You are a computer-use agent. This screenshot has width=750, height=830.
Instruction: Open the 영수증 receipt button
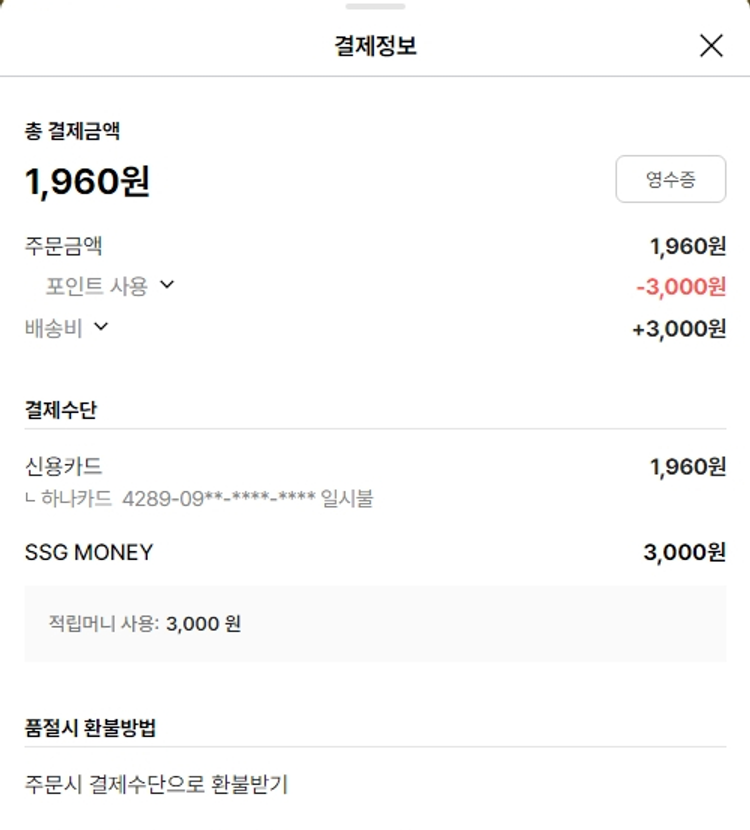click(670, 180)
